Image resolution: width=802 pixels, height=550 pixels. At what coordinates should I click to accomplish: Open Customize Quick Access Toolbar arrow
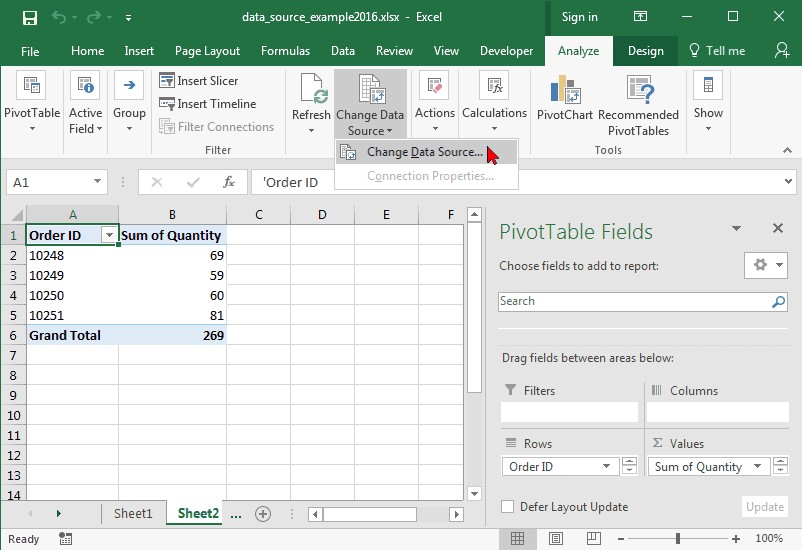tap(128, 18)
